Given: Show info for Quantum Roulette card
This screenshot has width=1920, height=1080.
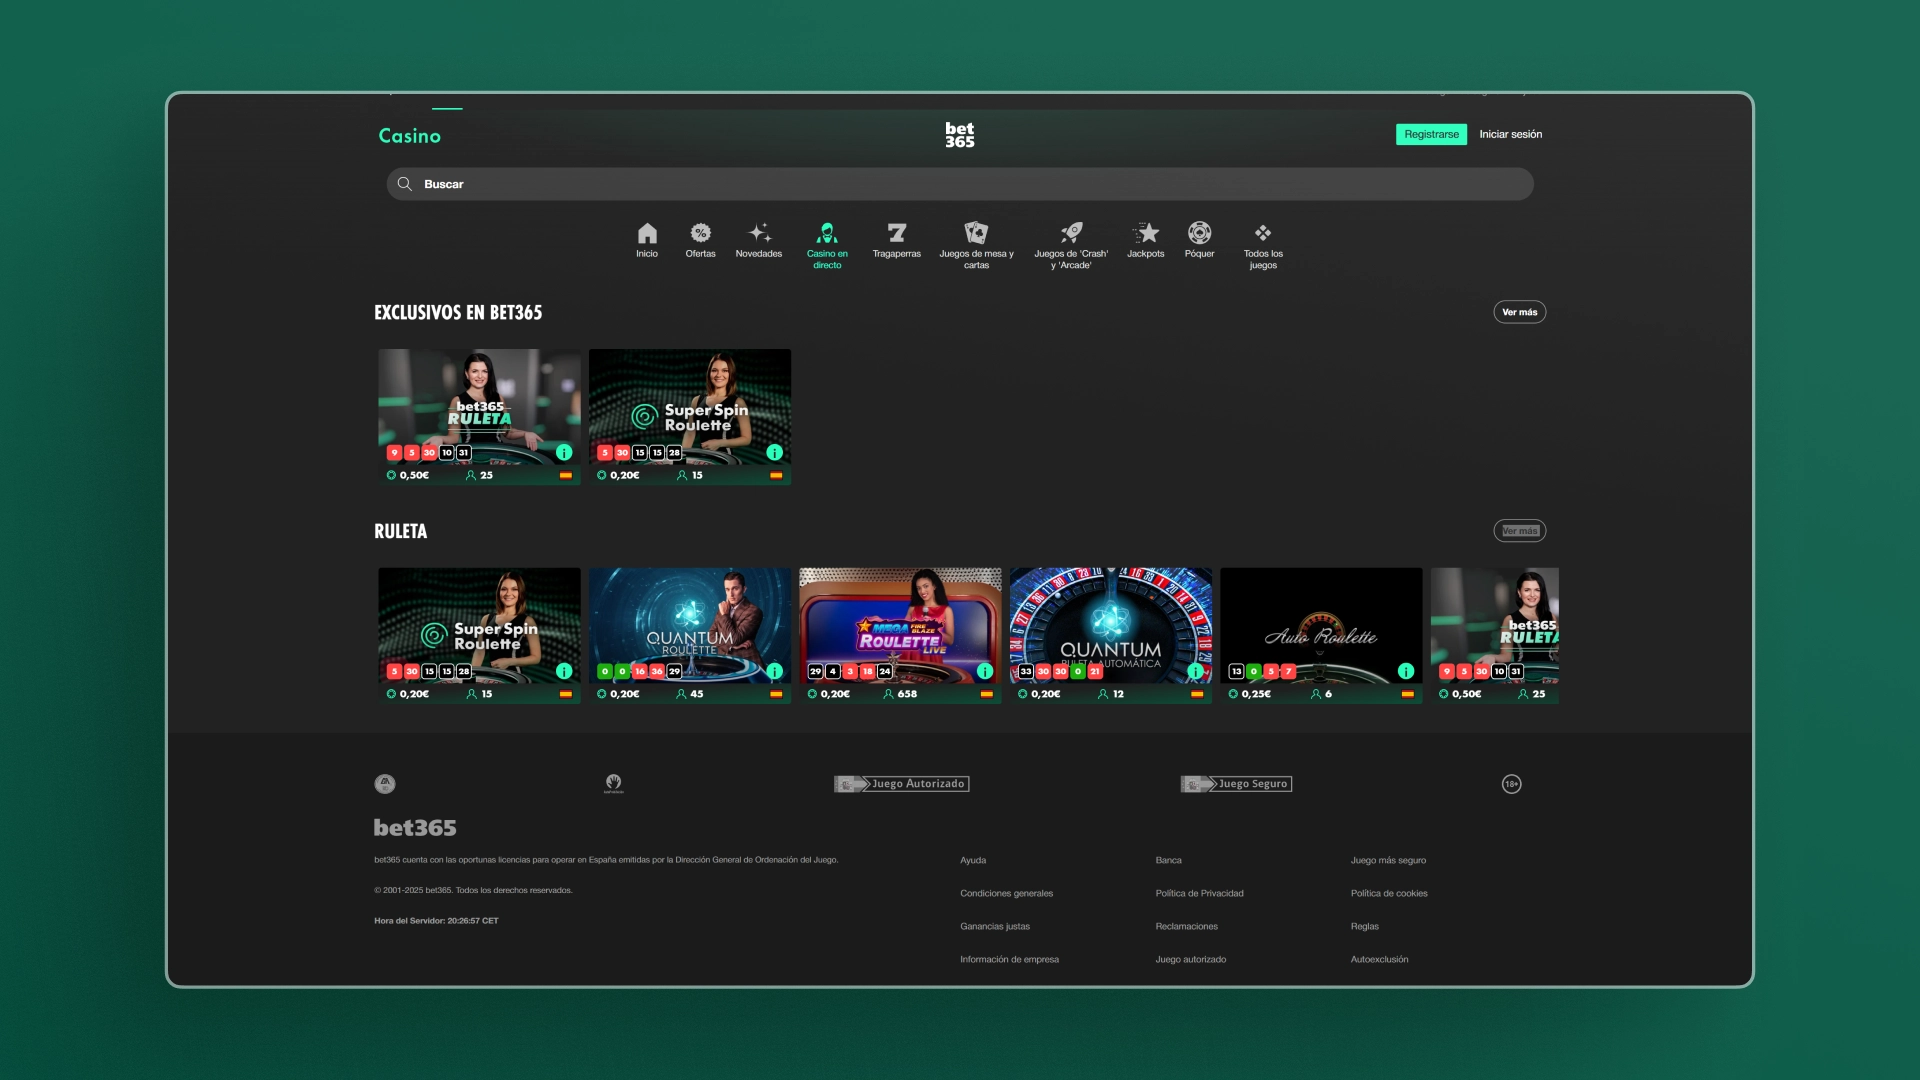Looking at the screenshot, I should [x=774, y=671].
